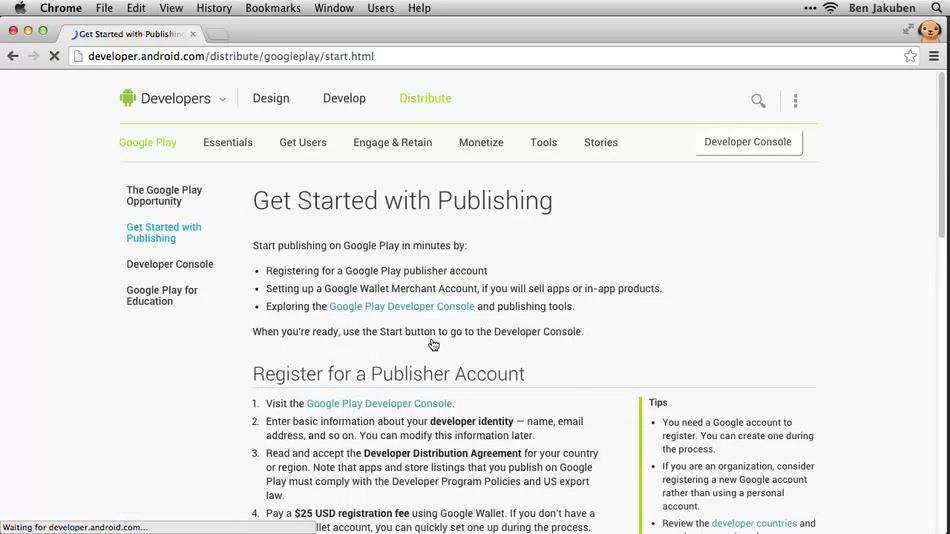Click the Chrome forward arrow

coord(33,56)
